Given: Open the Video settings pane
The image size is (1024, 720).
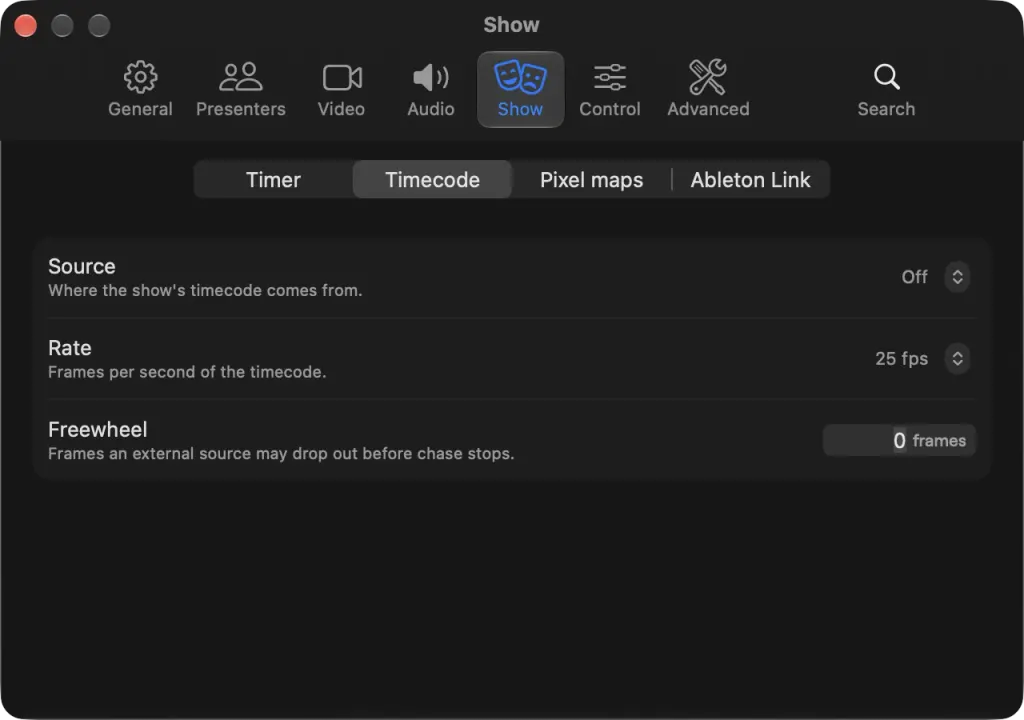Looking at the screenshot, I should click(342, 90).
